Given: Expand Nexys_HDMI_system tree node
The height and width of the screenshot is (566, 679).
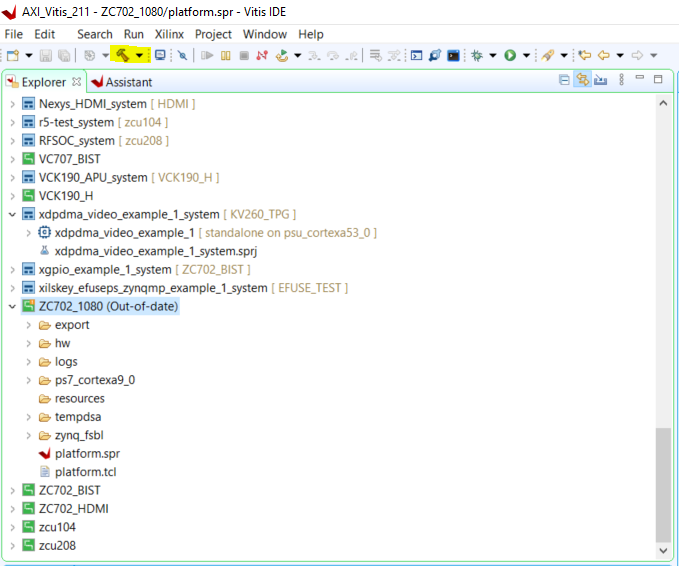Looking at the screenshot, I should [x=13, y=104].
